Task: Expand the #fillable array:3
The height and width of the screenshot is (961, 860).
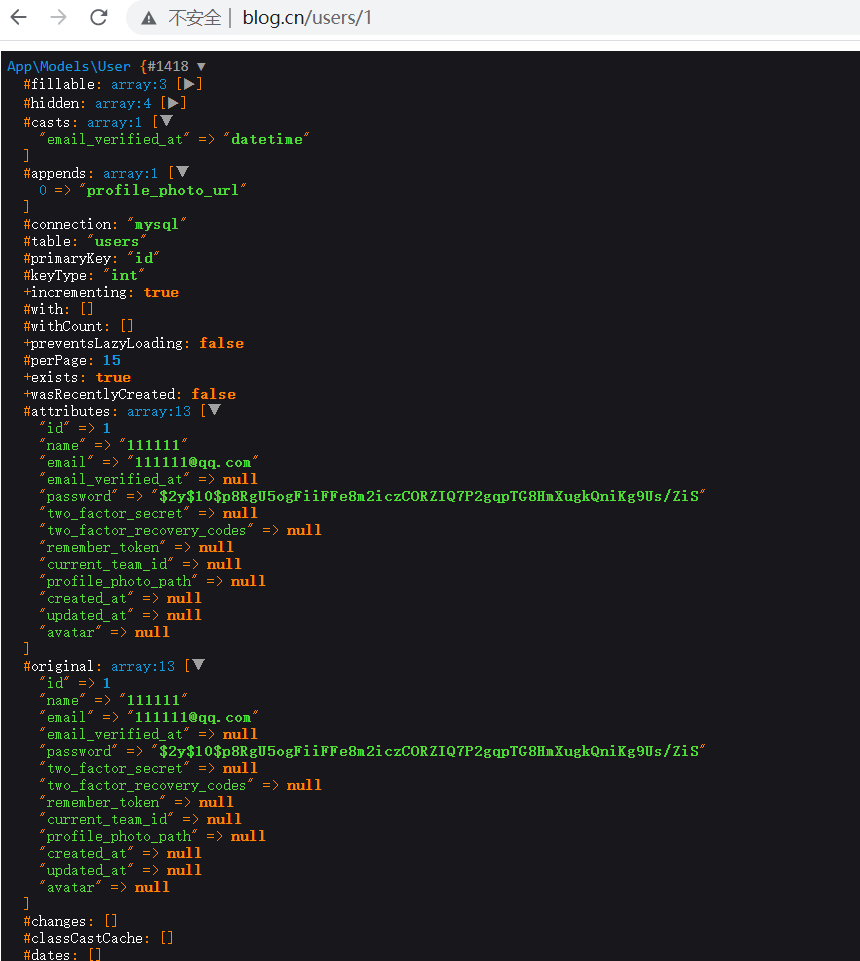Action: (189, 84)
